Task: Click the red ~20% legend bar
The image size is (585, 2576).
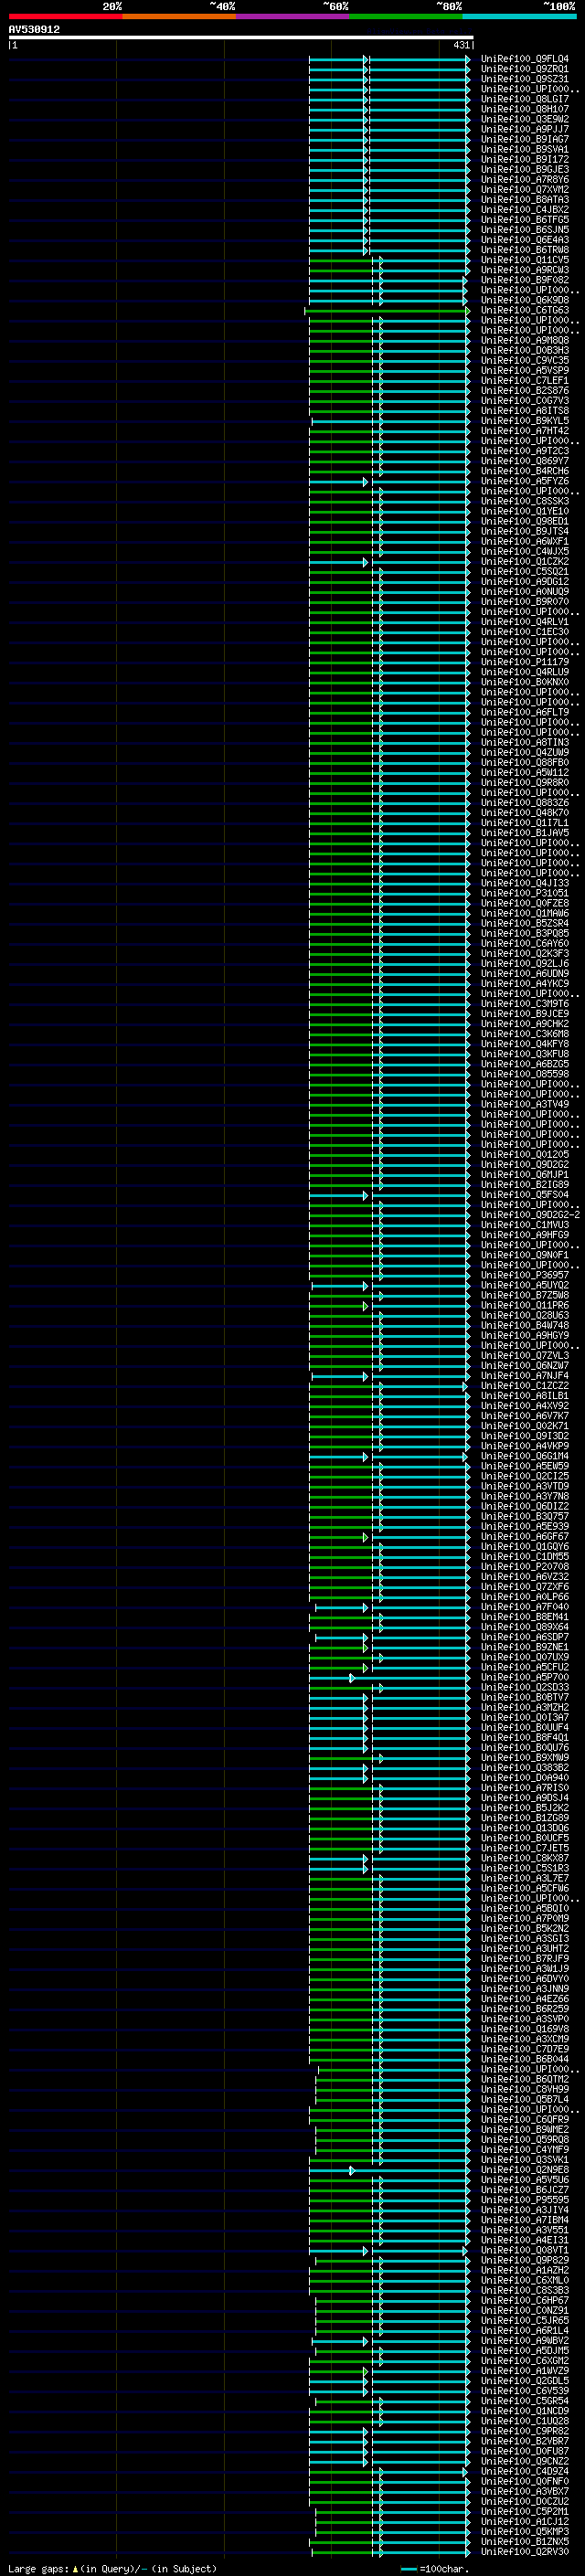Action: [x=65, y=16]
